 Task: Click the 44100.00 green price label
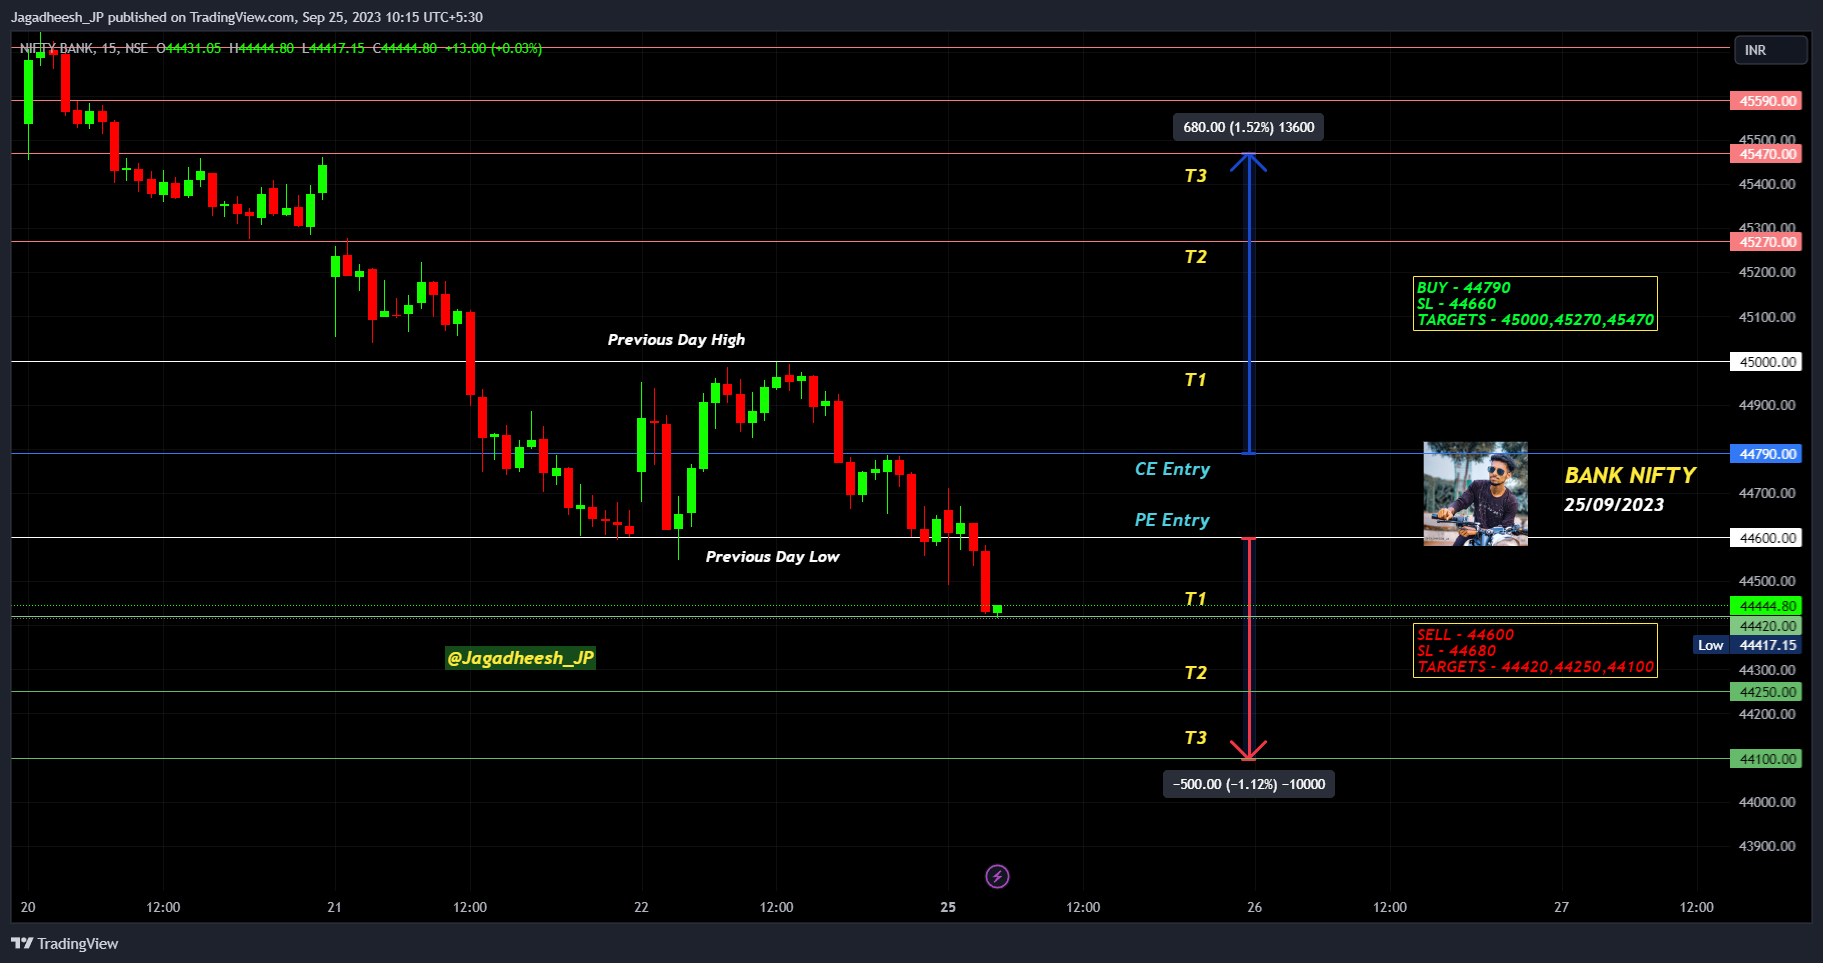coord(1766,759)
